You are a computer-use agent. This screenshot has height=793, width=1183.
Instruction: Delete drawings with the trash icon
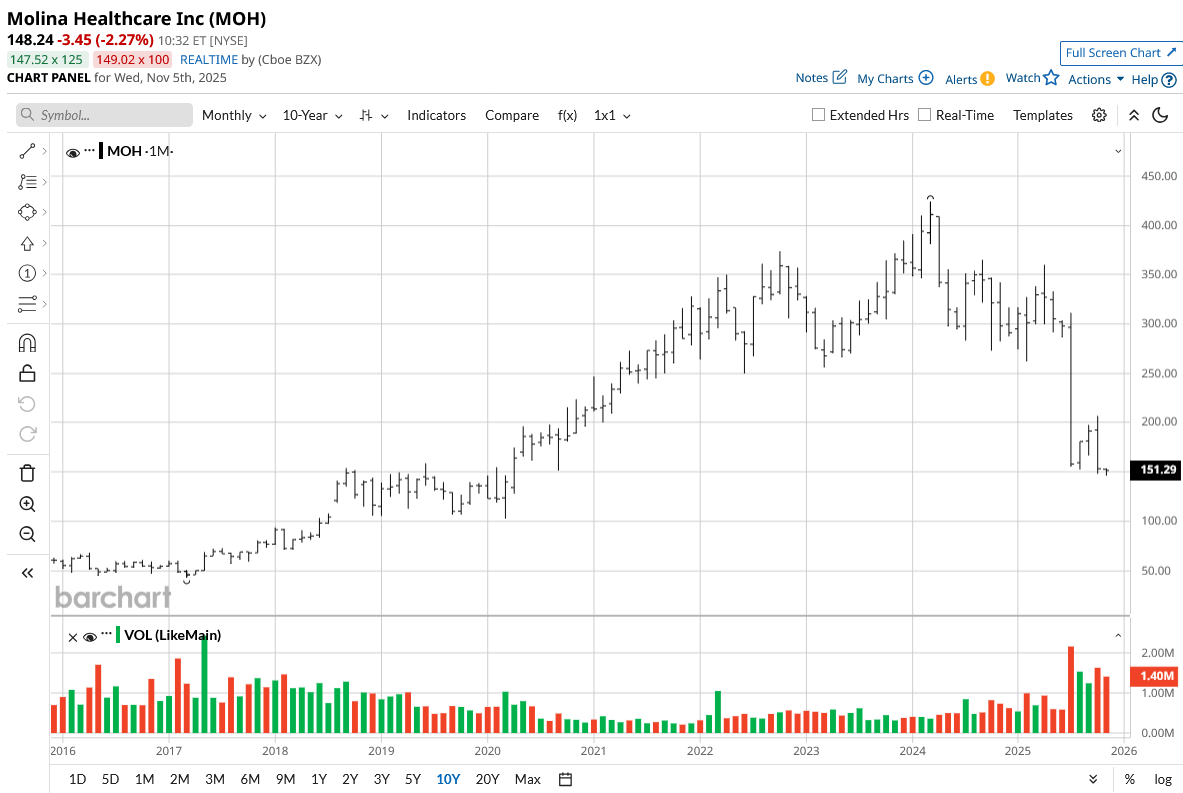click(27, 473)
